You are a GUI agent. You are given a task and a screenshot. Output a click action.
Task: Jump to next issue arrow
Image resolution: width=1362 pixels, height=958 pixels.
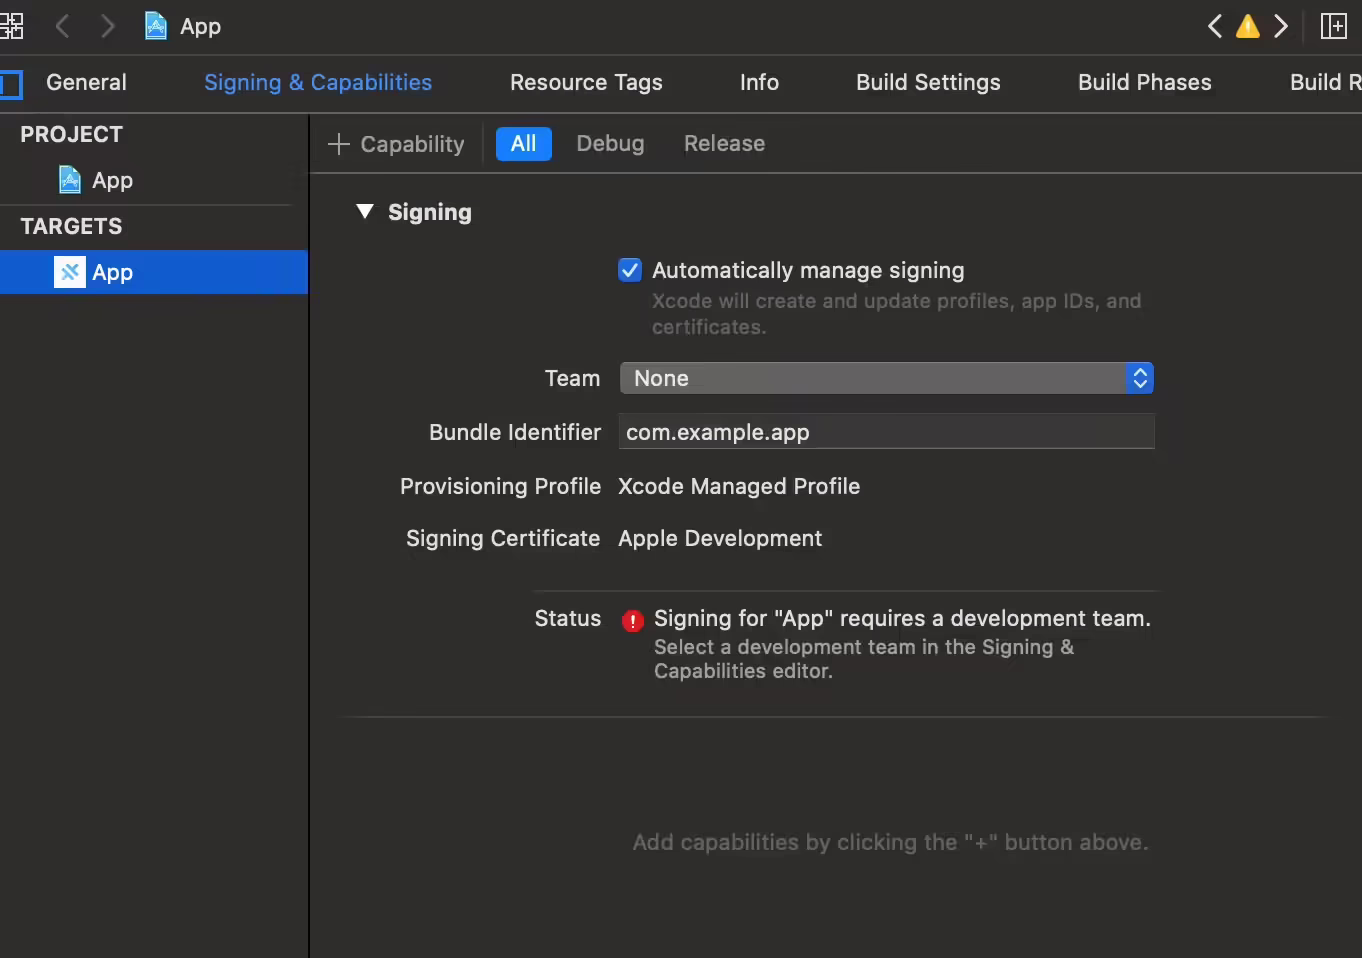(x=1280, y=26)
